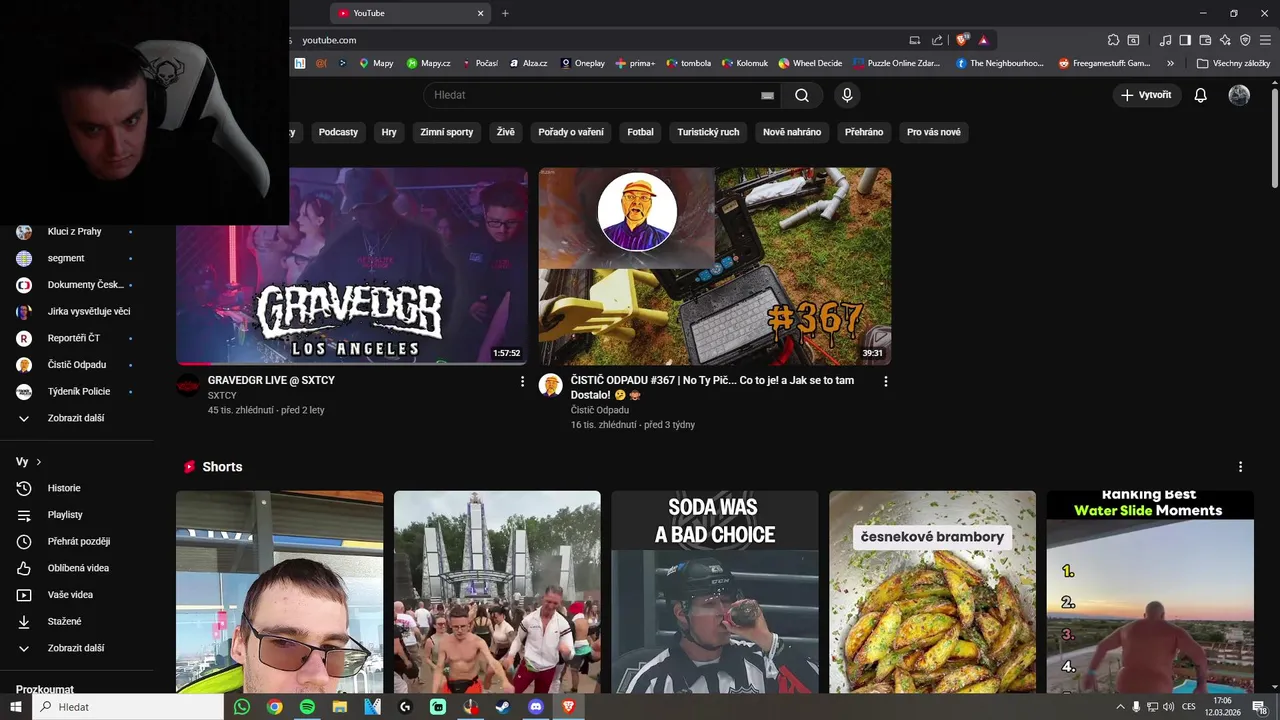Toggle browser sidebar panel
1280x720 pixels.
click(x=1185, y=40)
